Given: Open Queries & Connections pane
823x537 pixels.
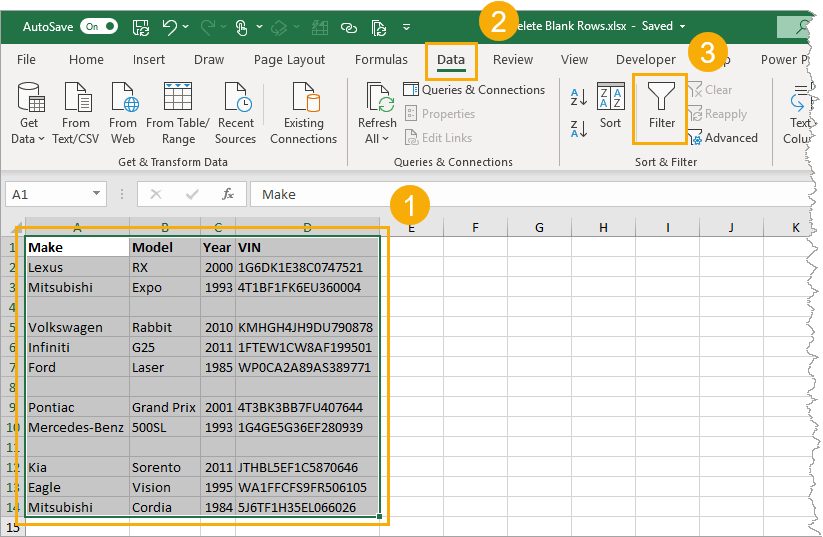Looking at the screenshot, I should click(474, 90).
